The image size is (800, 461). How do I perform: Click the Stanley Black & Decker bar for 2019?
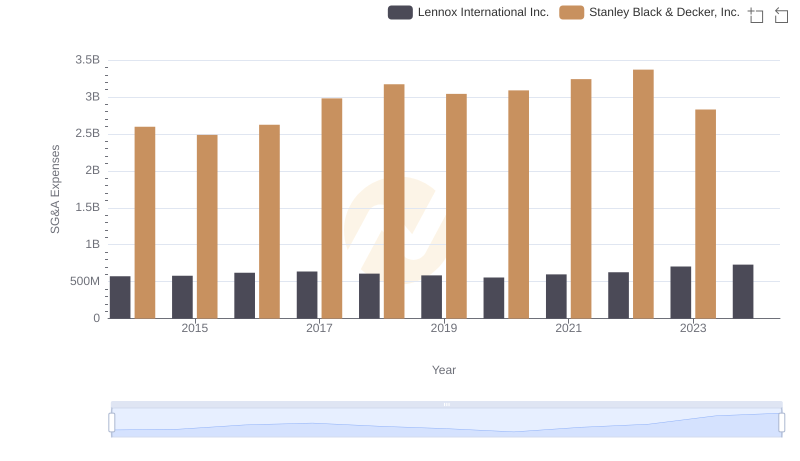point(456,206)
